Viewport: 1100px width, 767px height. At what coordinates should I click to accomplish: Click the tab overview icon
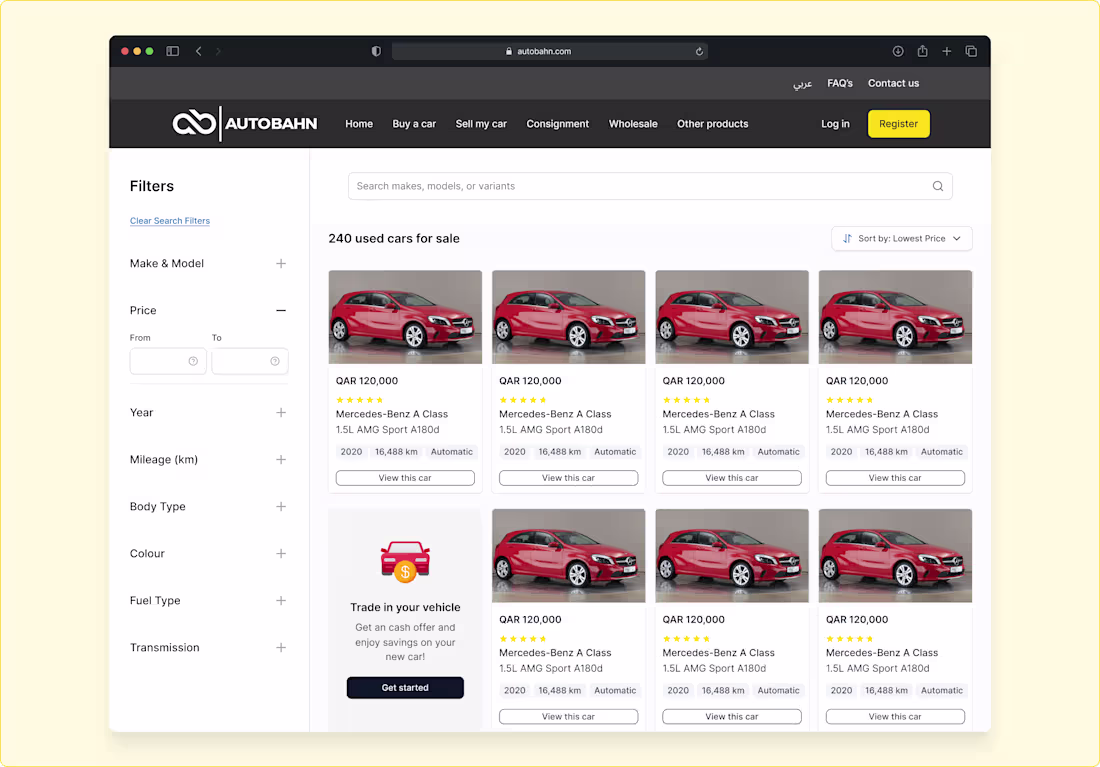coord(971,50)
